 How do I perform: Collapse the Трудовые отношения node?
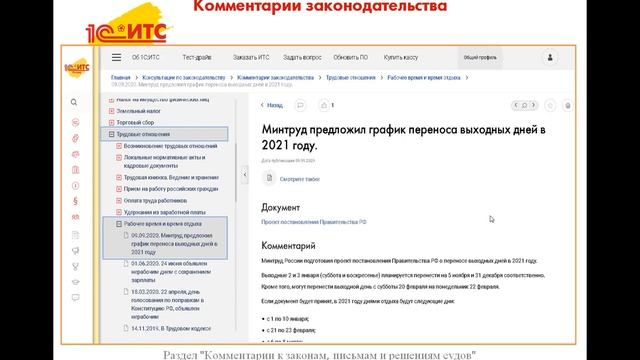point(111,134)
